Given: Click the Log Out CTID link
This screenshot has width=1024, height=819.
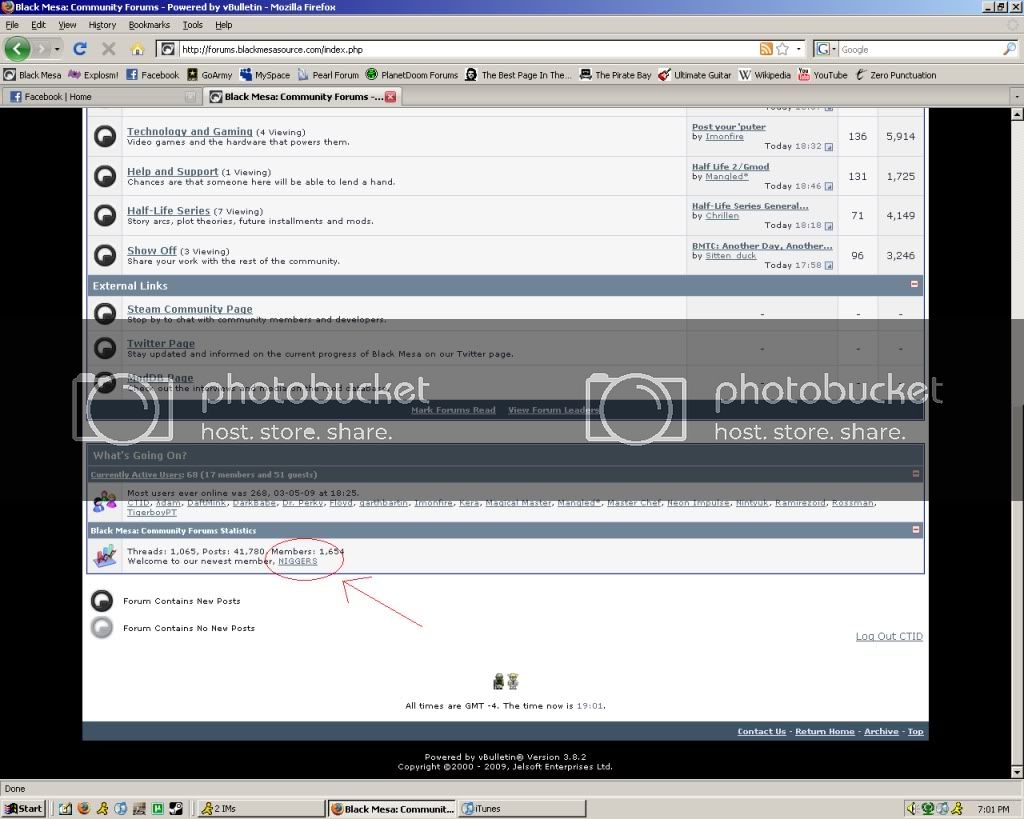Looking at the screenshot, I should coord(889,636).
